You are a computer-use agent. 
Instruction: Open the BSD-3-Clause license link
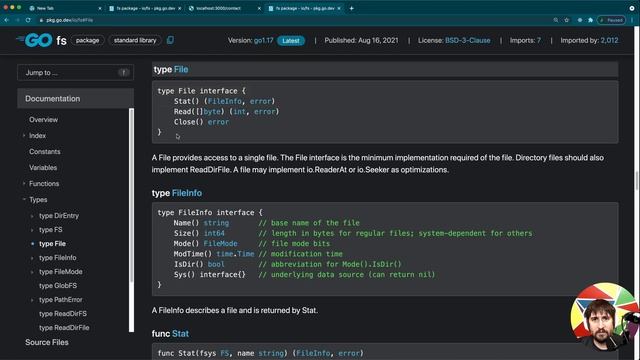[x=467, y=40]
